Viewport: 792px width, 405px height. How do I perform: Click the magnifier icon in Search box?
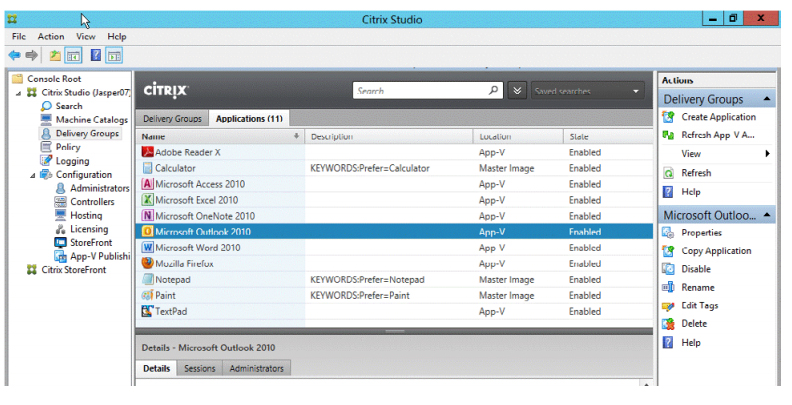[x=493, y=90]
